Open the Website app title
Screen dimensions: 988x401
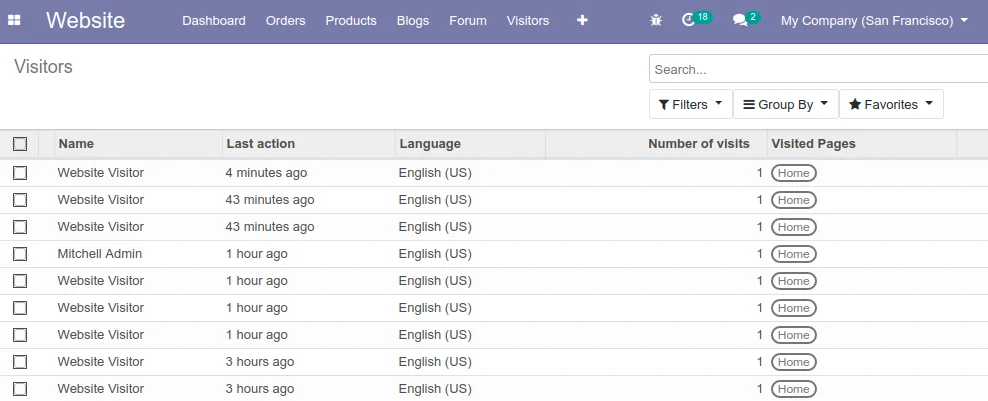(86, 20)
